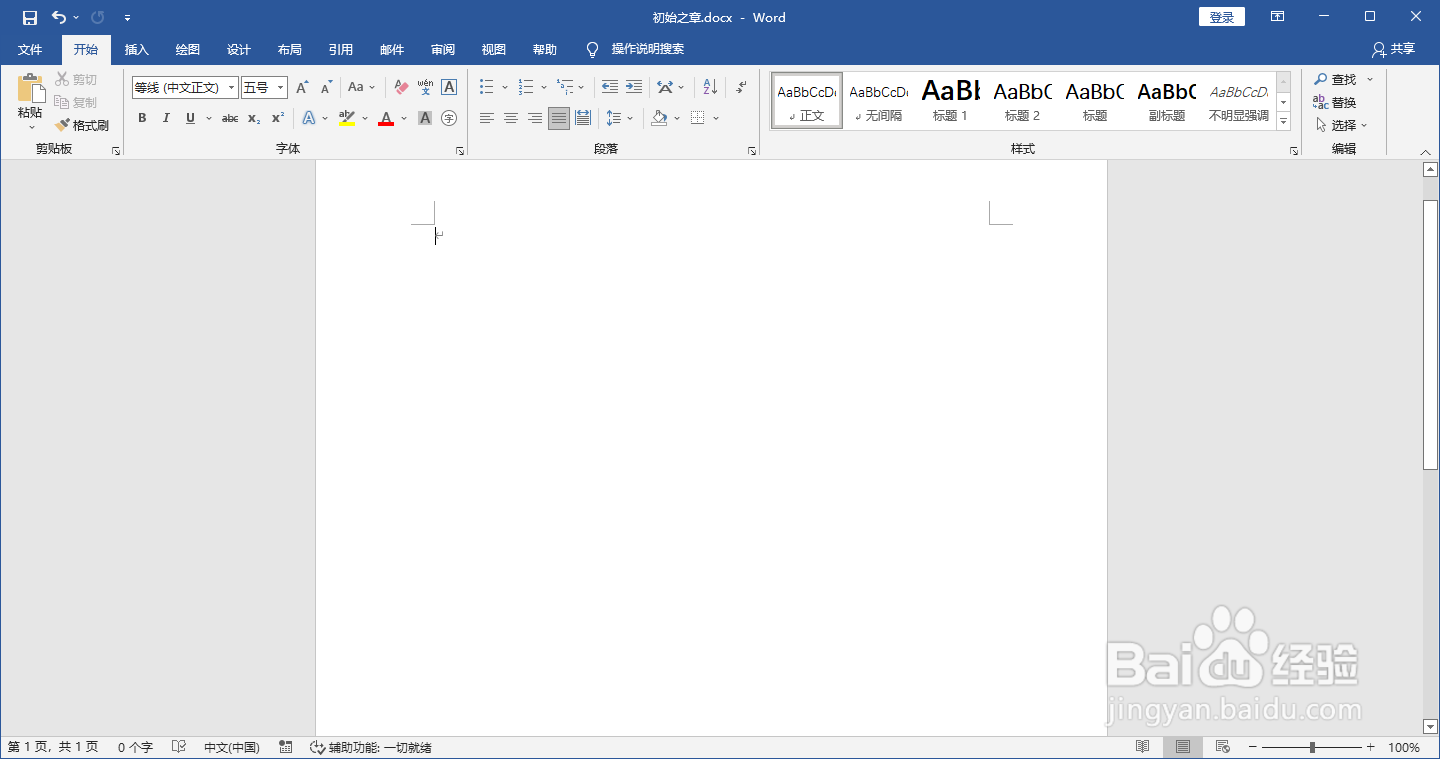Open ribbon display options icon
The image size is (1440, 759).
coord(1277,17)
